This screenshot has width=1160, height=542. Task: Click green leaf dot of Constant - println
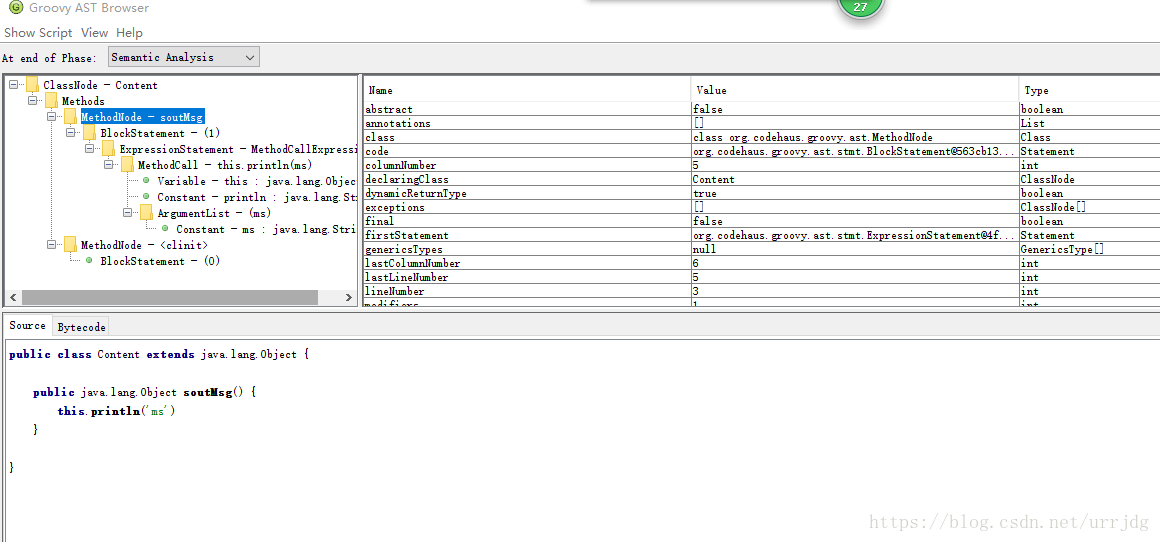(146, 197)
